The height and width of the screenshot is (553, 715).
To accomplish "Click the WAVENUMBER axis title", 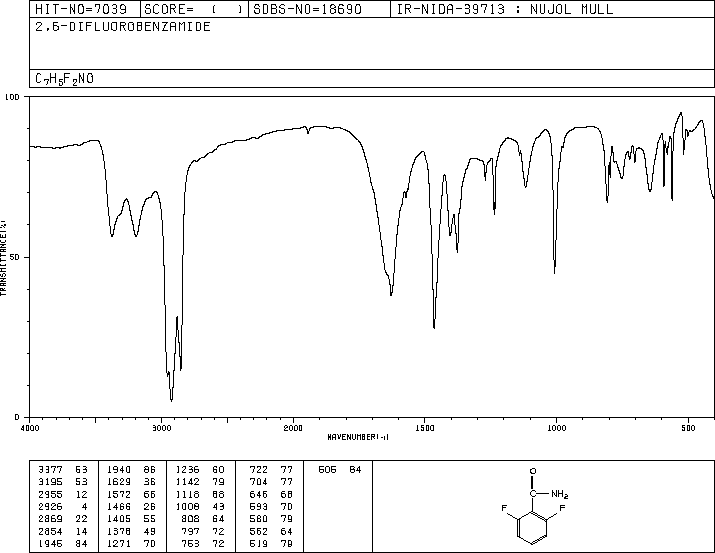I will point(358,437).
